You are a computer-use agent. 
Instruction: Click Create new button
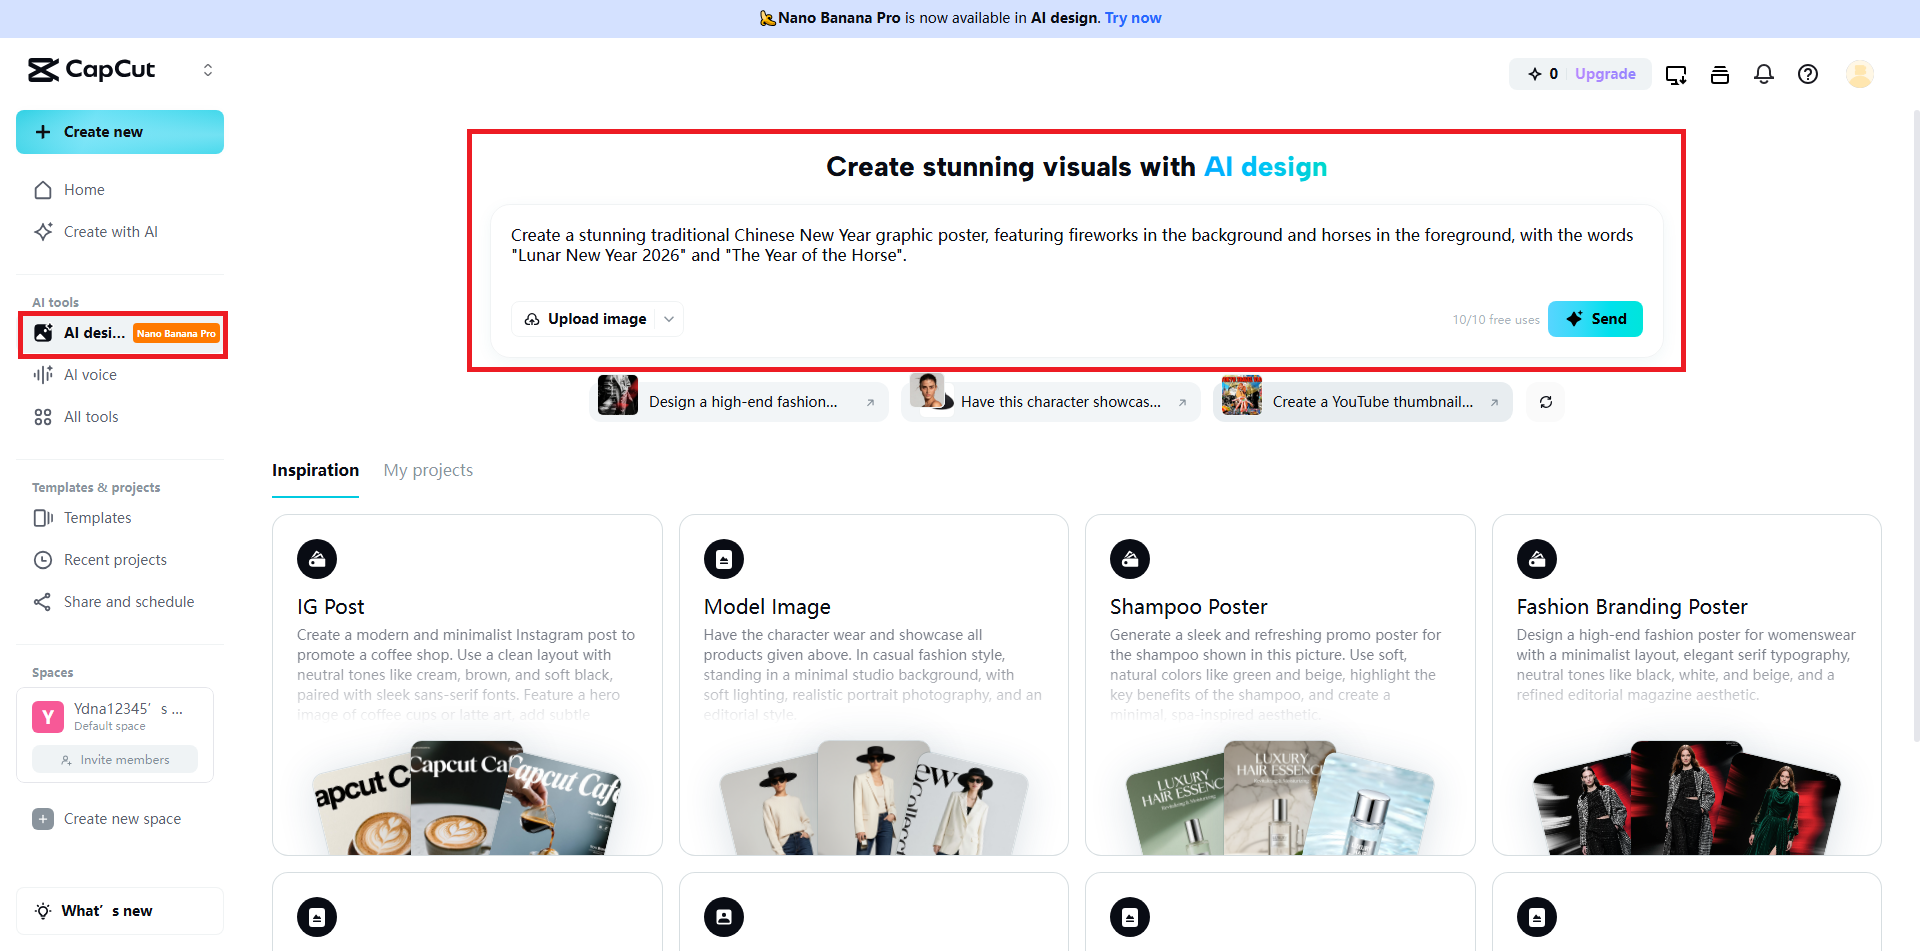pyautogui.click(x=119, y=131)
